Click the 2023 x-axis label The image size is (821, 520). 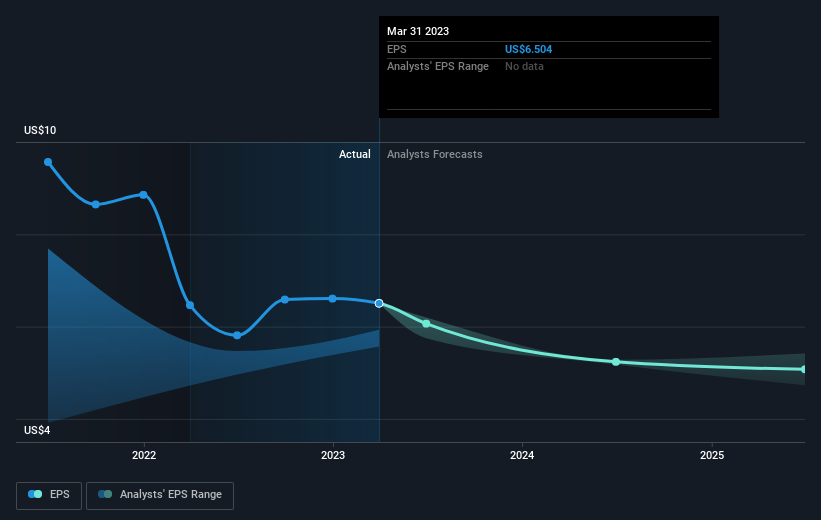[333, 455]
